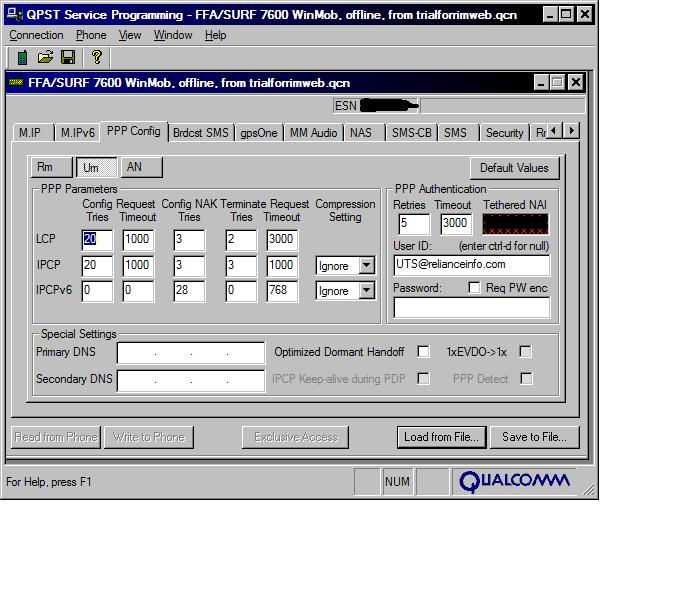Viewport: 699px width, 596px height.
Task: Click the Primary DNS address field
Action: coord(191,353)
